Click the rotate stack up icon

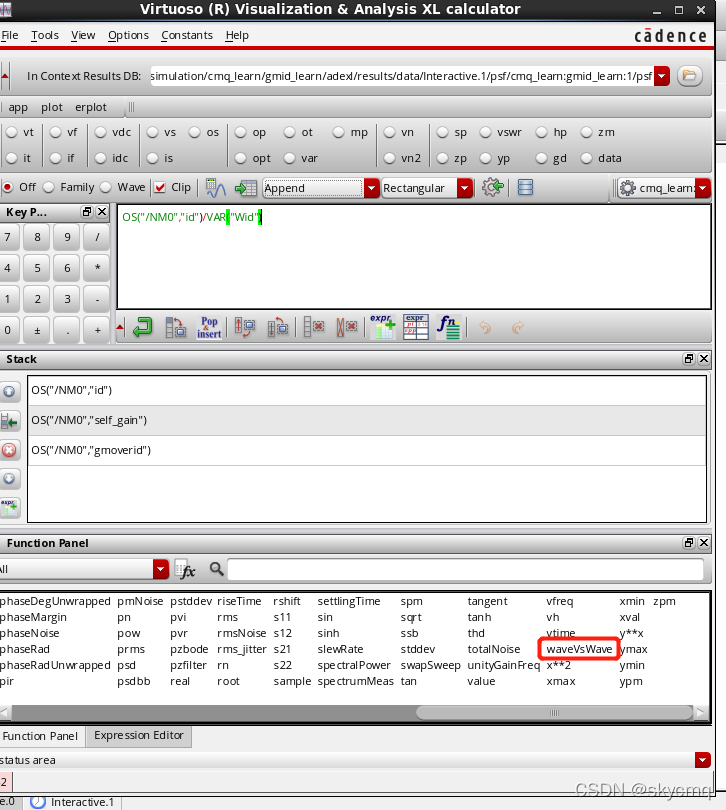(x=277, y=328)
